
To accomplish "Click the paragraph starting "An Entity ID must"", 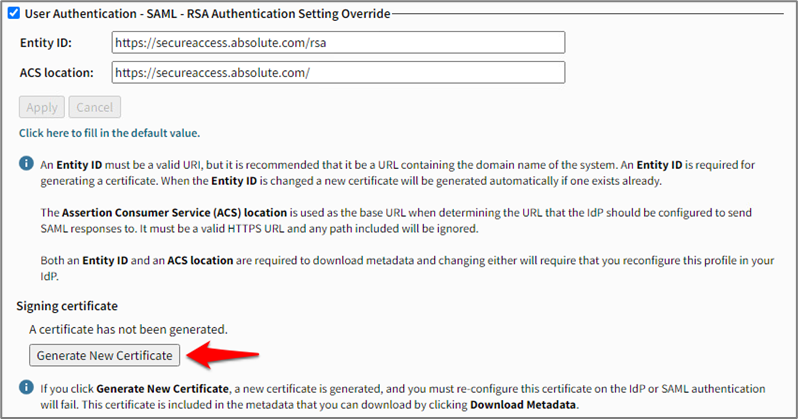I will (397, 171).
